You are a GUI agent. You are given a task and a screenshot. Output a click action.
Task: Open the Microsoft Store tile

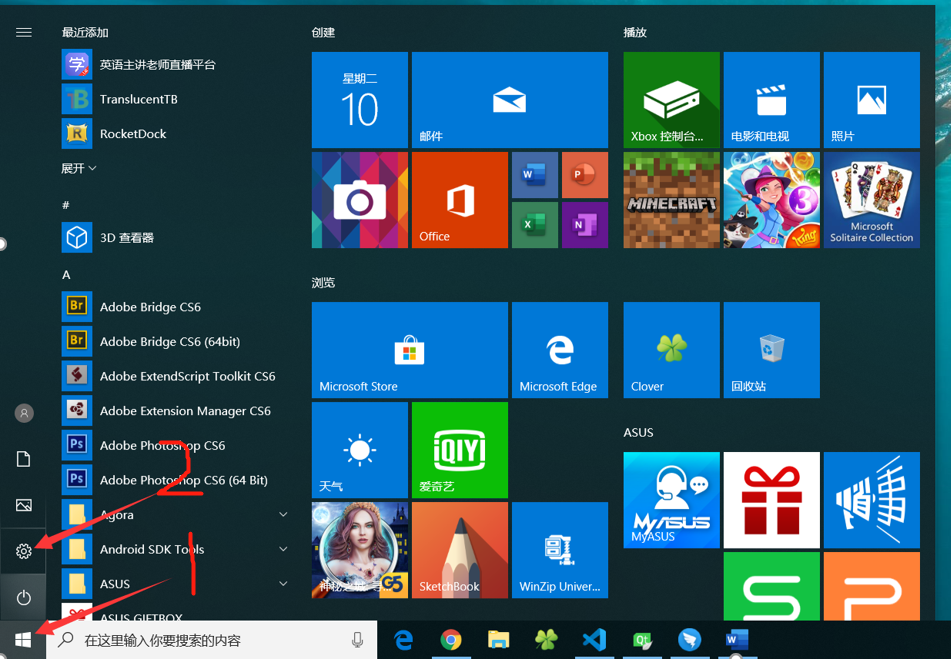tap(409, 350)
